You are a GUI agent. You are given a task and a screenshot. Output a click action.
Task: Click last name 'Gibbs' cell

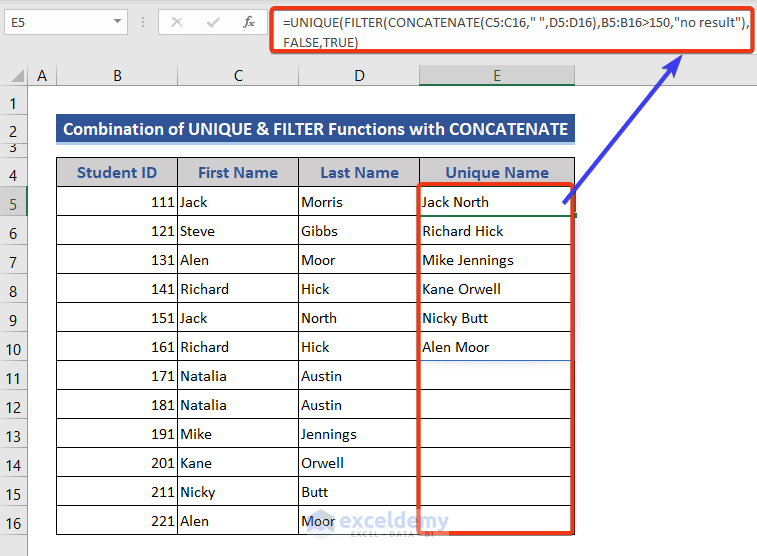tap(359, 230)
